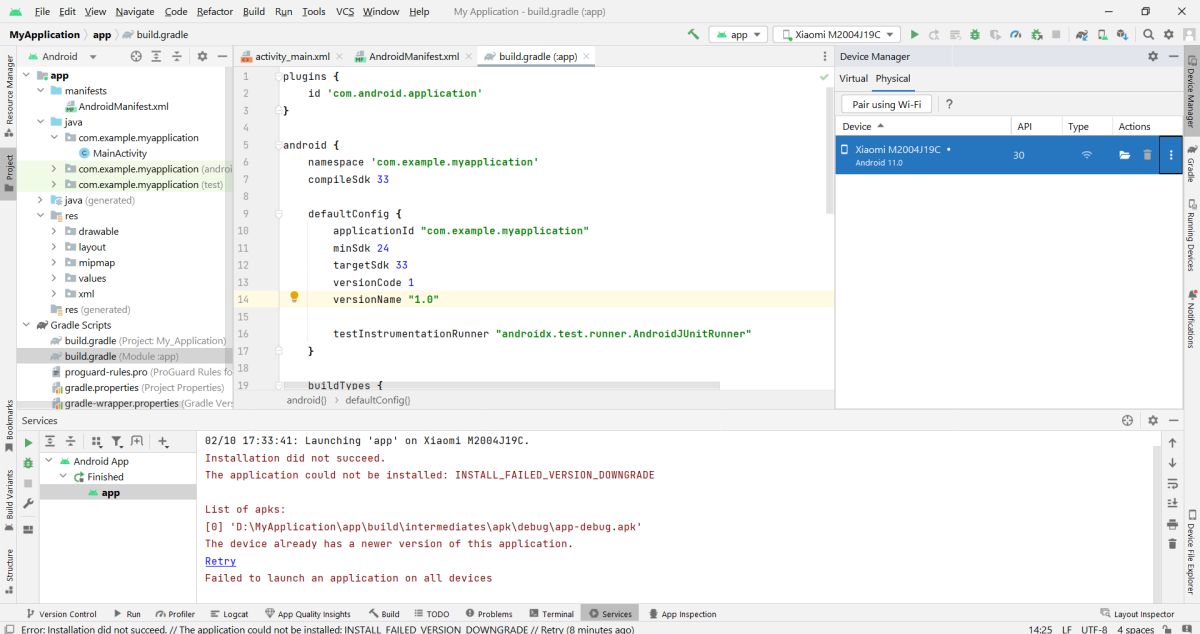Click the print icon in console sidebar

(x=1172, y=523)
